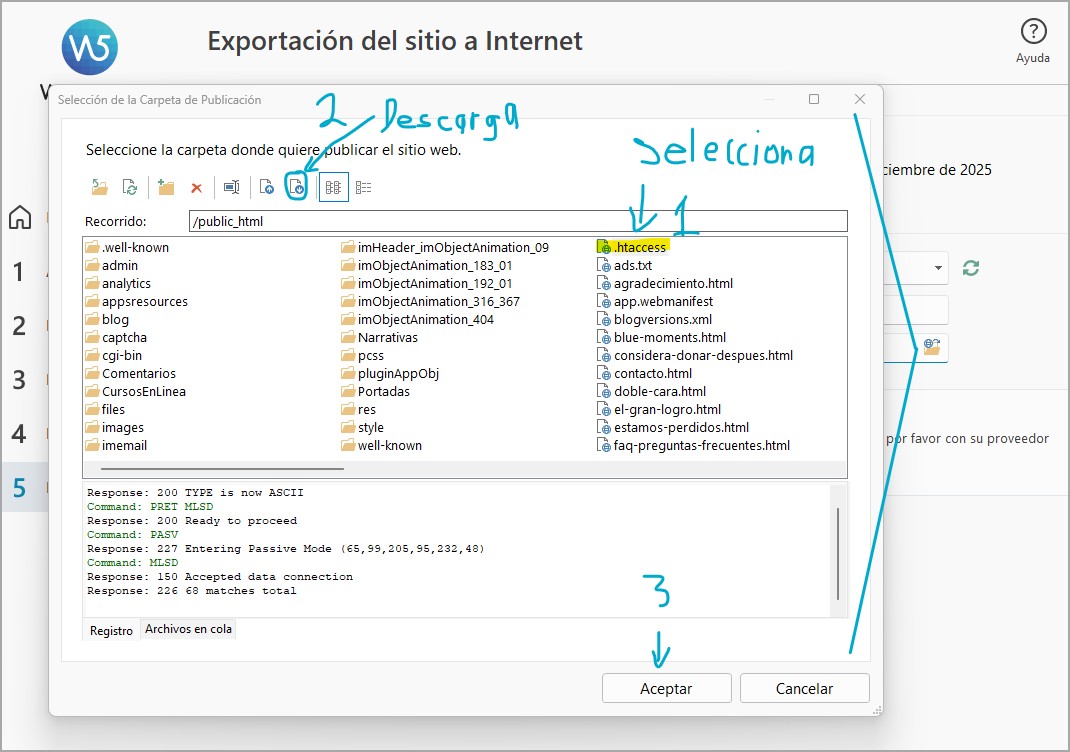Click the rename item toolbar icon
Viewport: 1070px width, 752px height.
click(231, 187)
